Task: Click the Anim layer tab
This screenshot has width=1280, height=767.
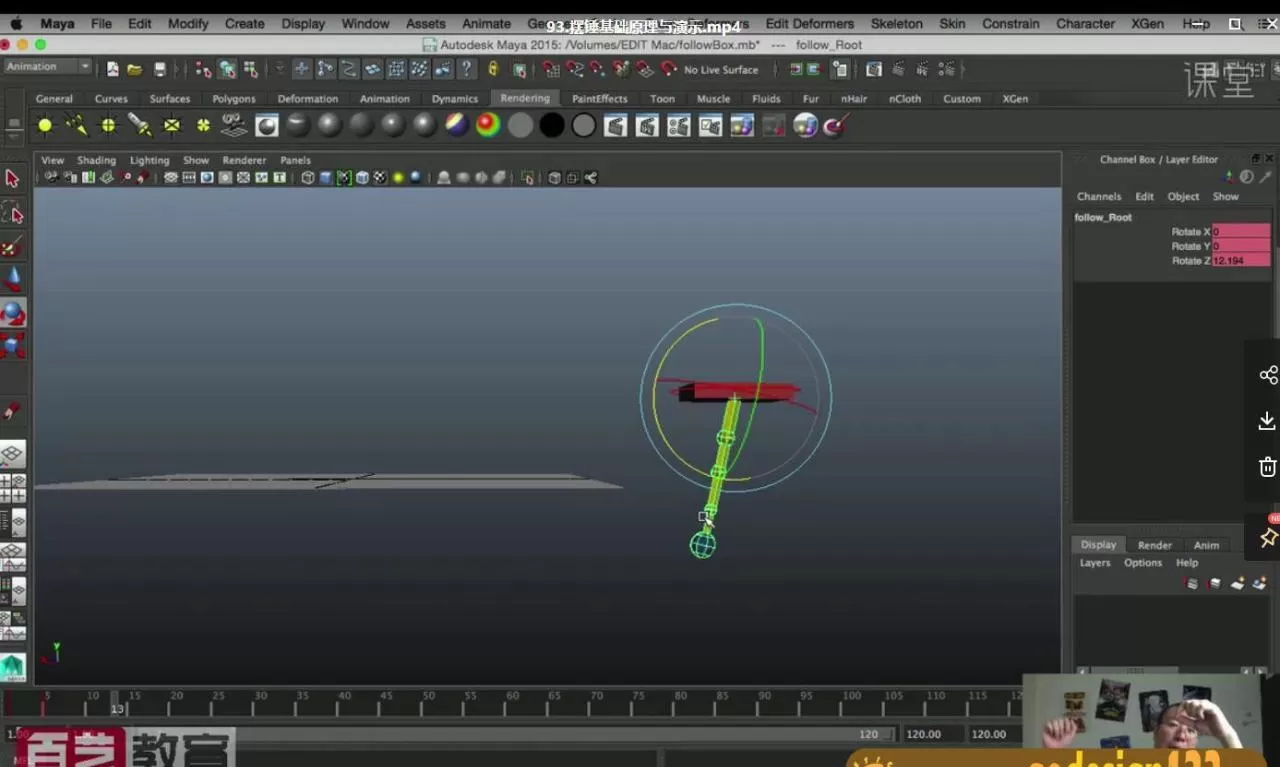Action: [x=1206, y=545]
